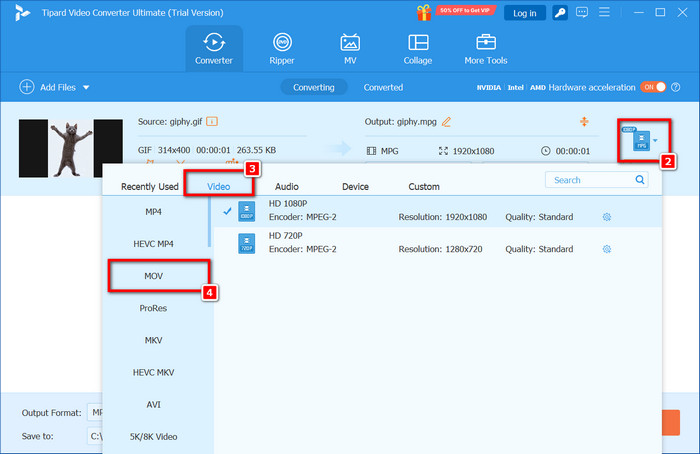Select the Audio format tab
700x454 pixels.
pyautogui.click(x=287, y=187)
